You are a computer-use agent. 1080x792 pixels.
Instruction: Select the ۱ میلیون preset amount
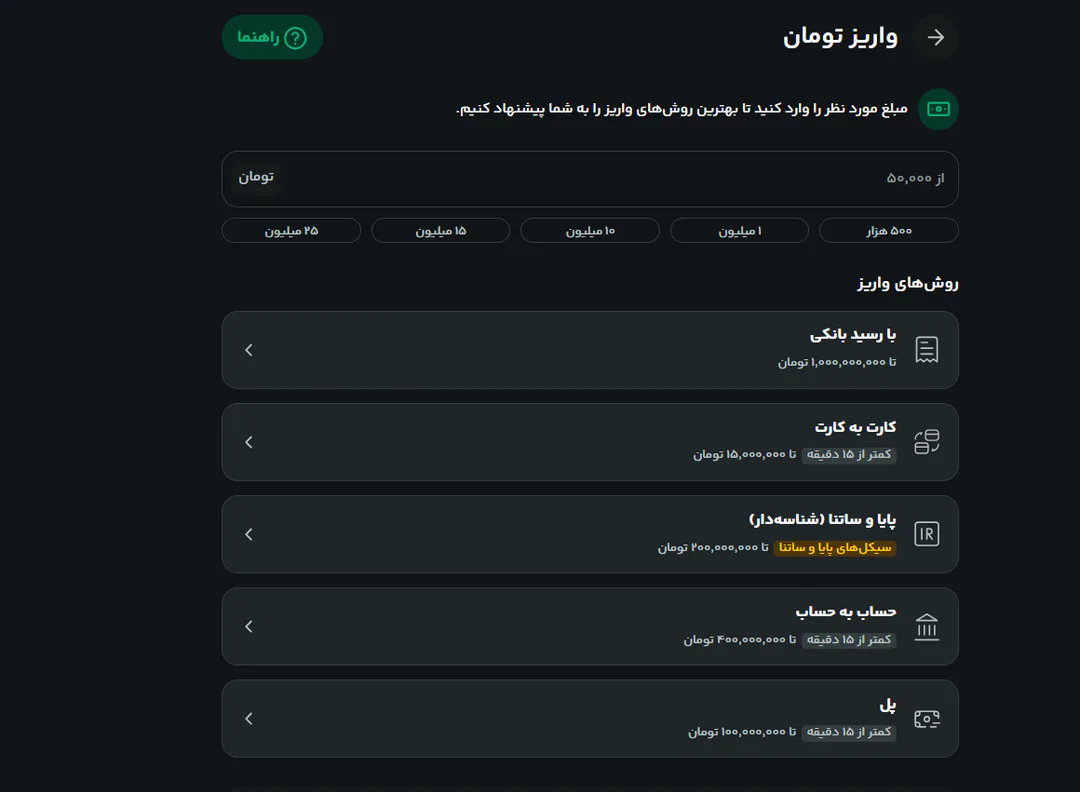point(739,231)
